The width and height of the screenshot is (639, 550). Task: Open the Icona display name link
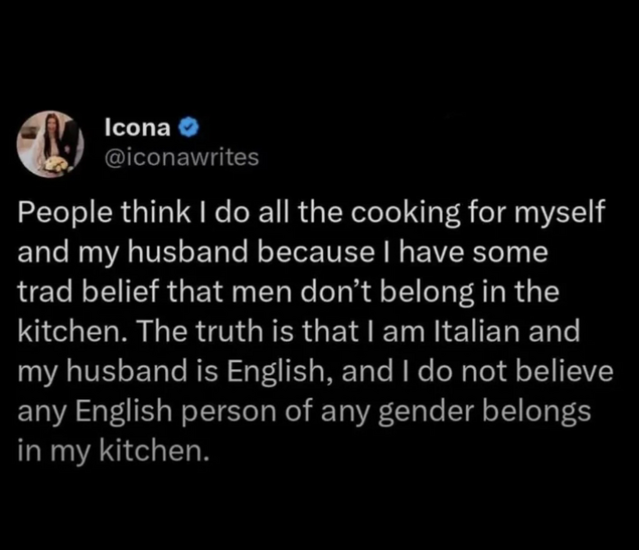140,128
